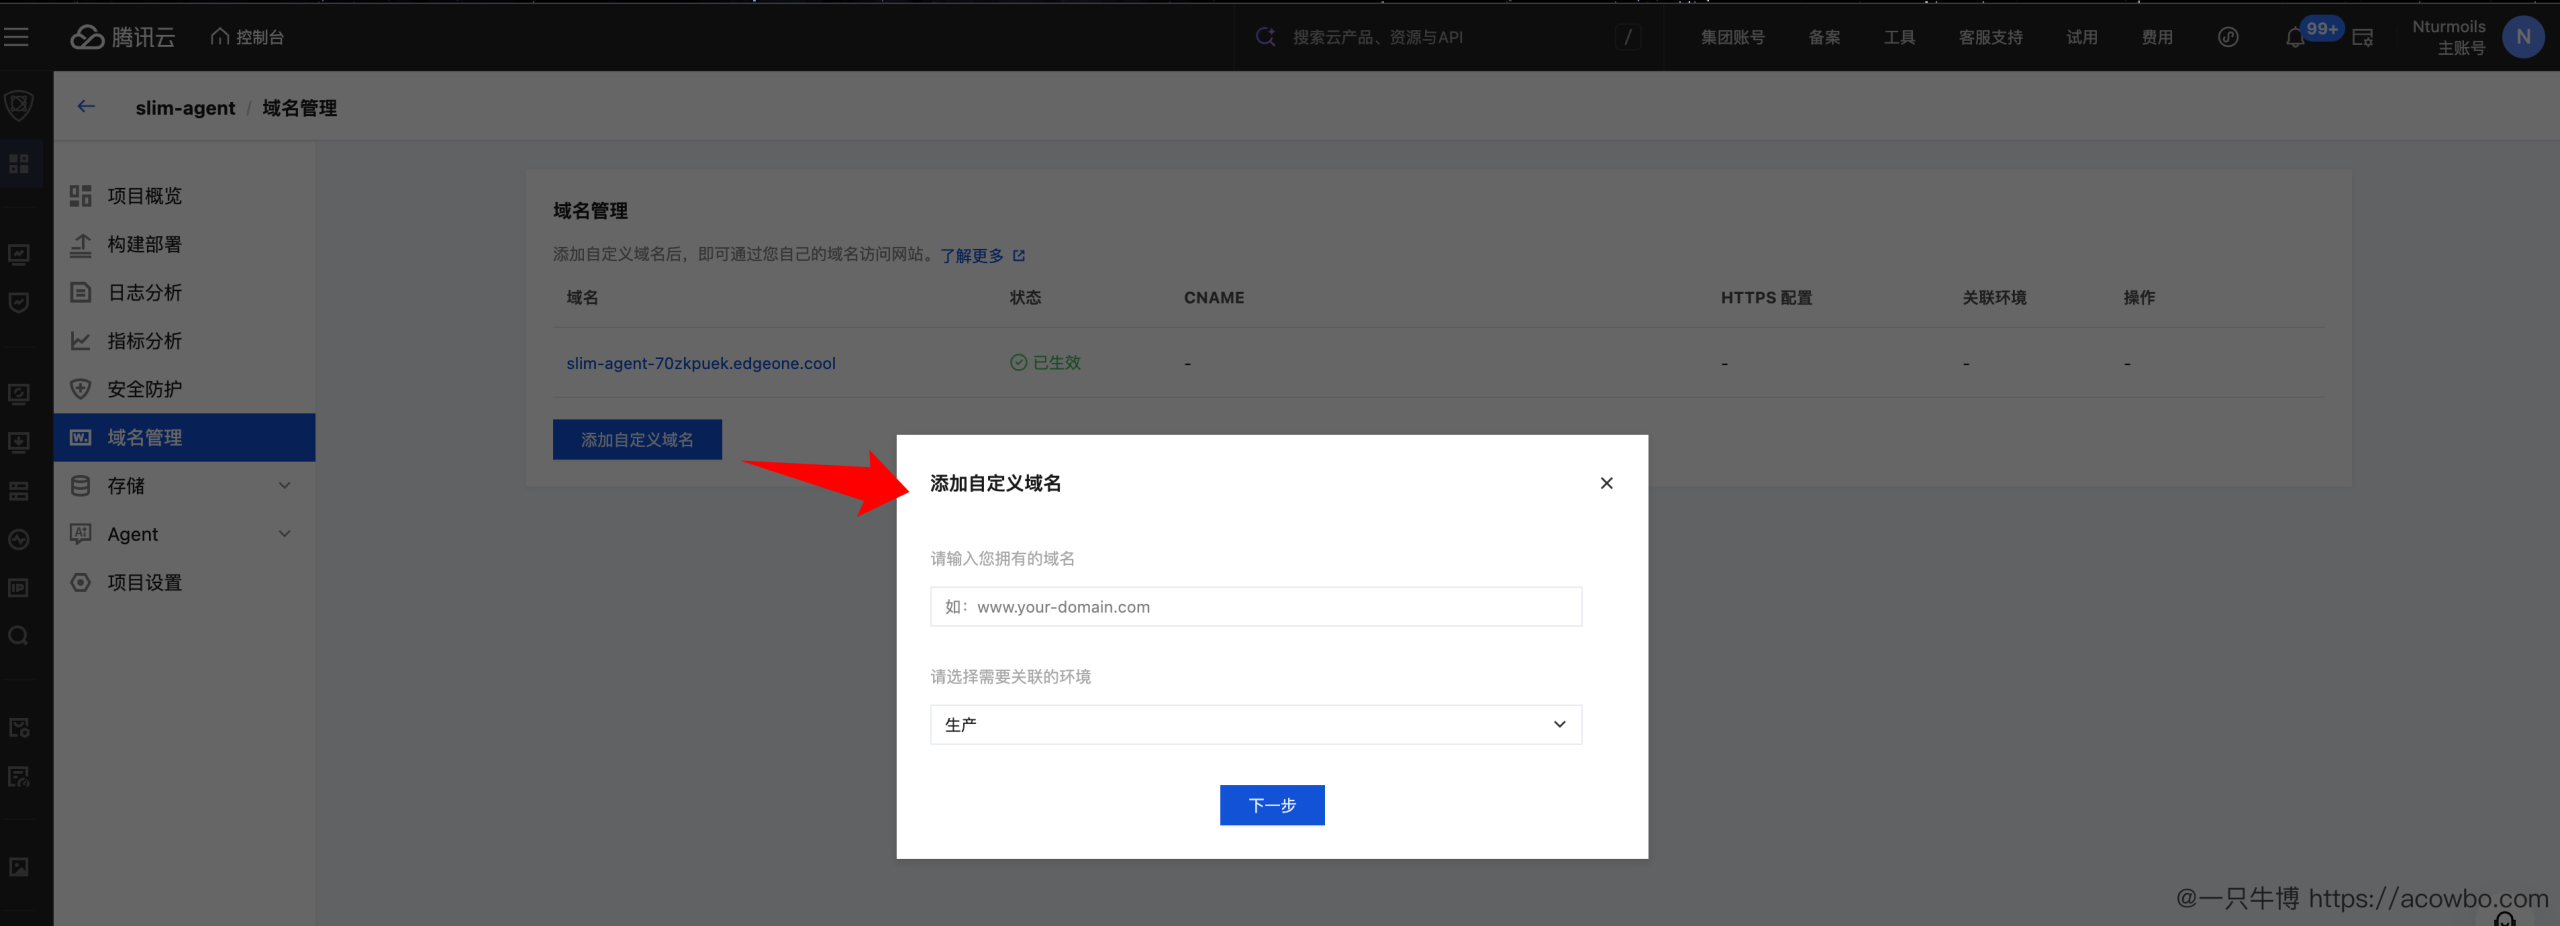Click the 日志分析 document icon
The height and width of the screenshot is (926, 2560).
tap(81, 293)
